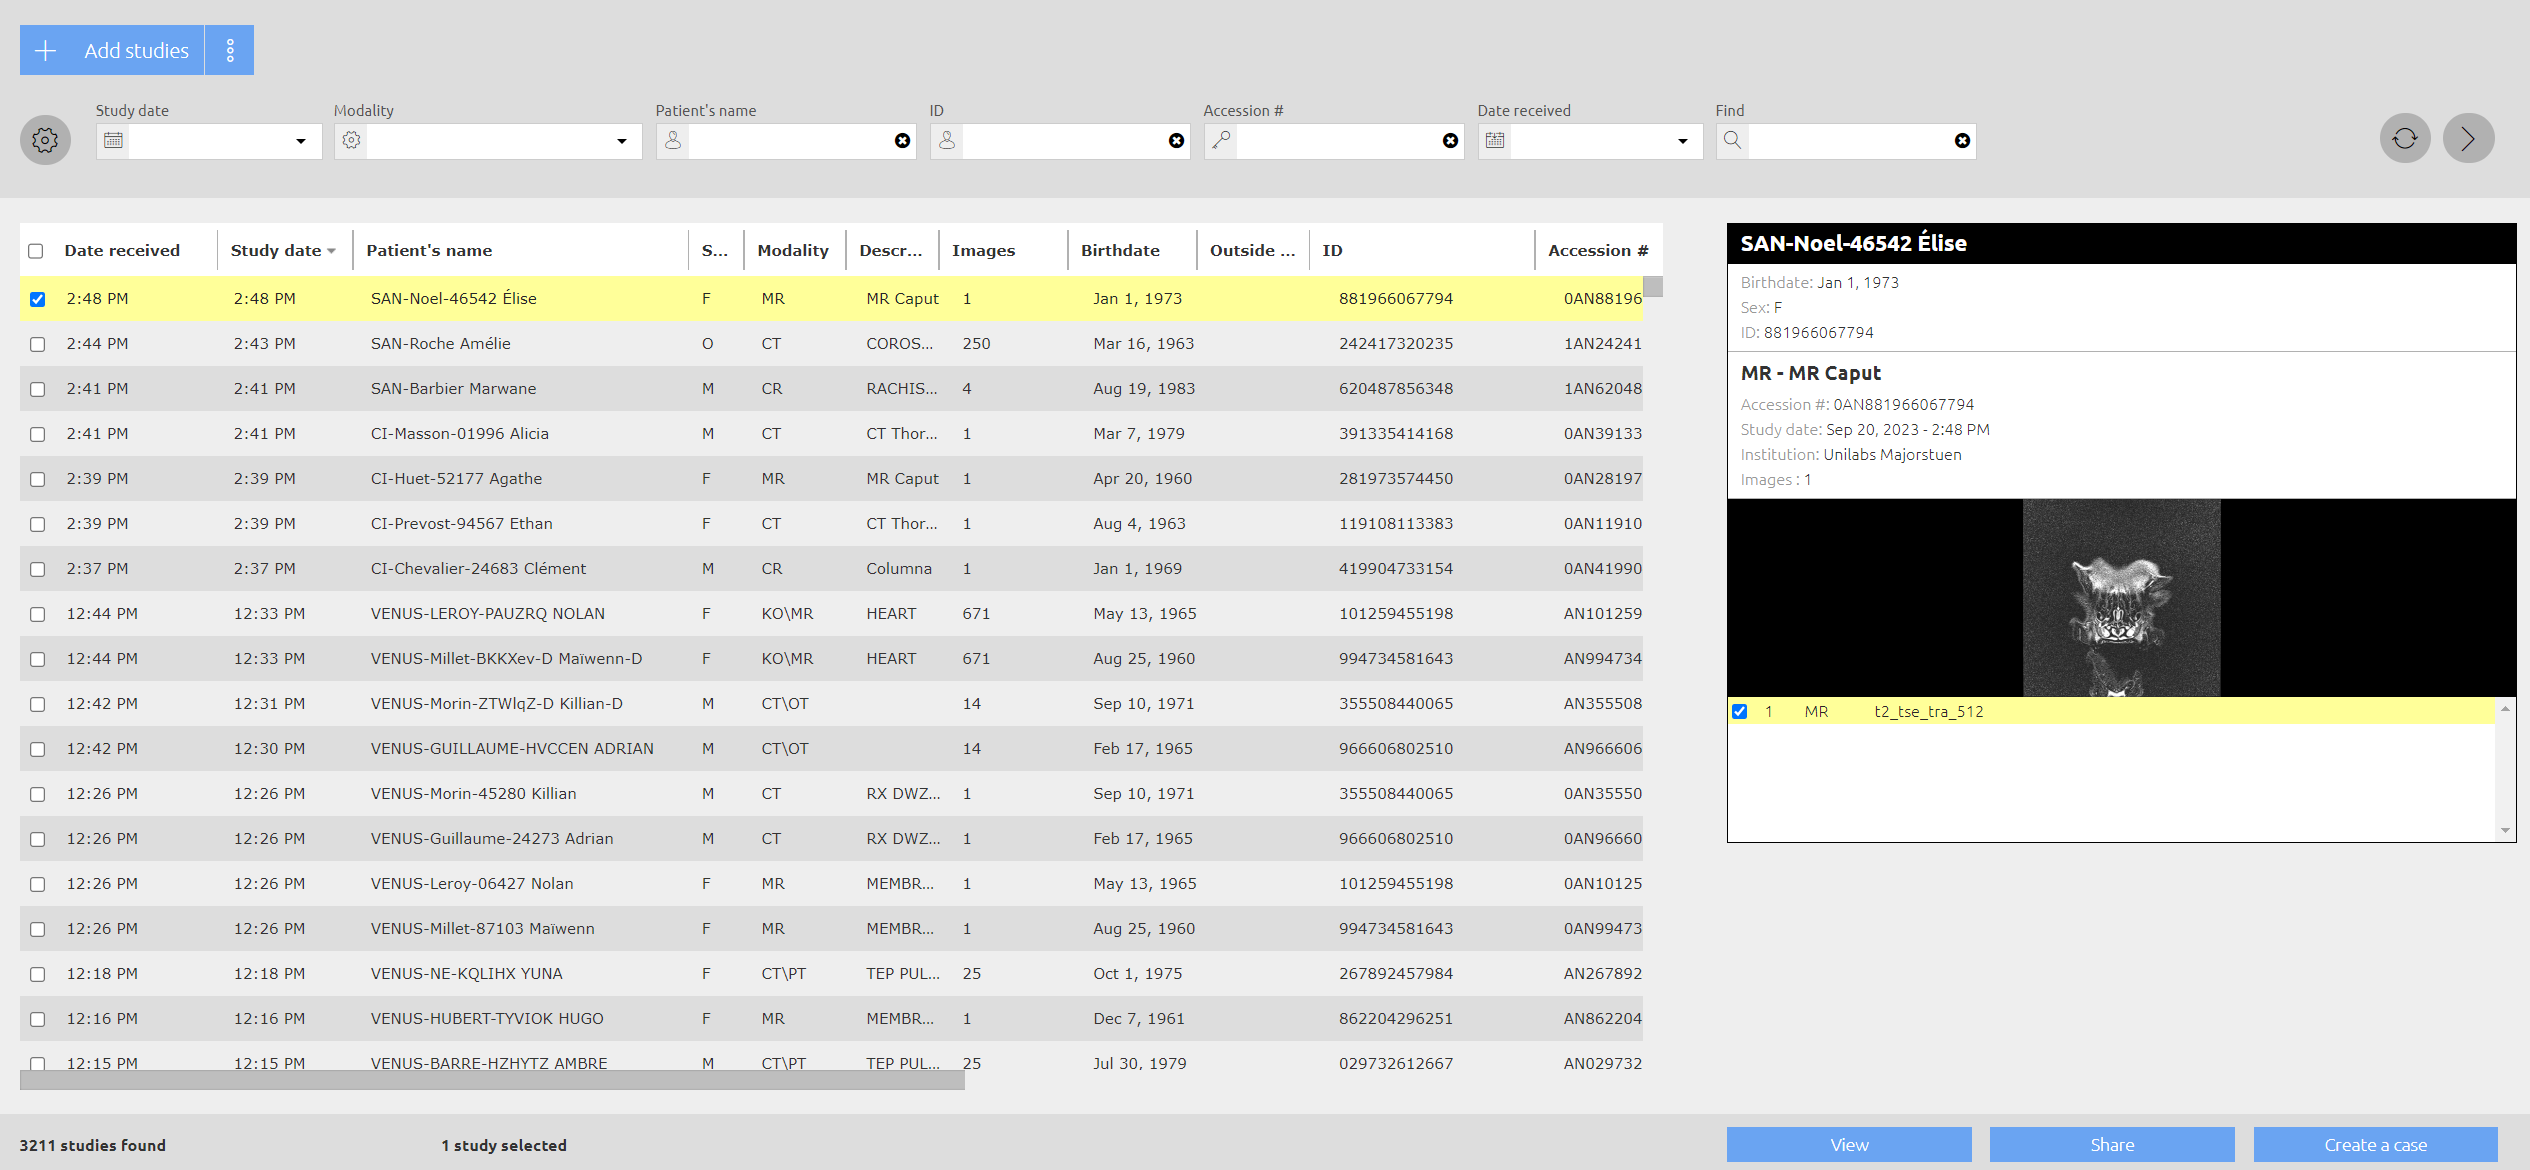Check the SAN-Roche Amélie study checkbox
Screen dimensions: 2530x1170
[37, 344]
